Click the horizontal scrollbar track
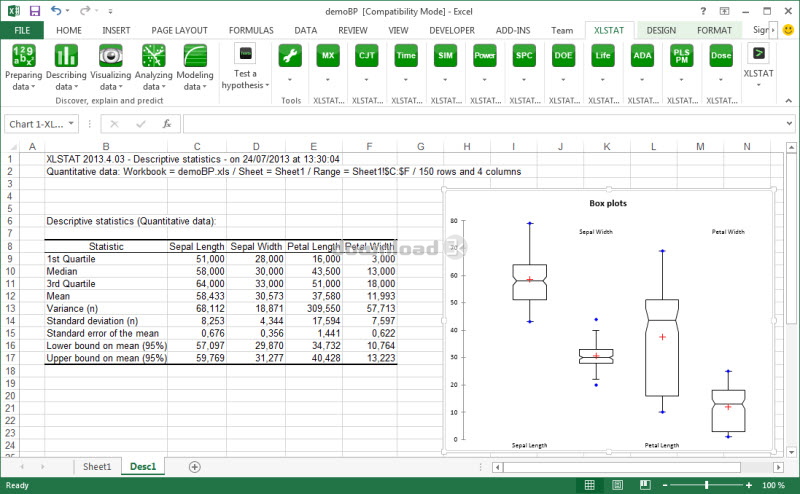Viewport: 800px width, 494px height. [x=621, y=467]
